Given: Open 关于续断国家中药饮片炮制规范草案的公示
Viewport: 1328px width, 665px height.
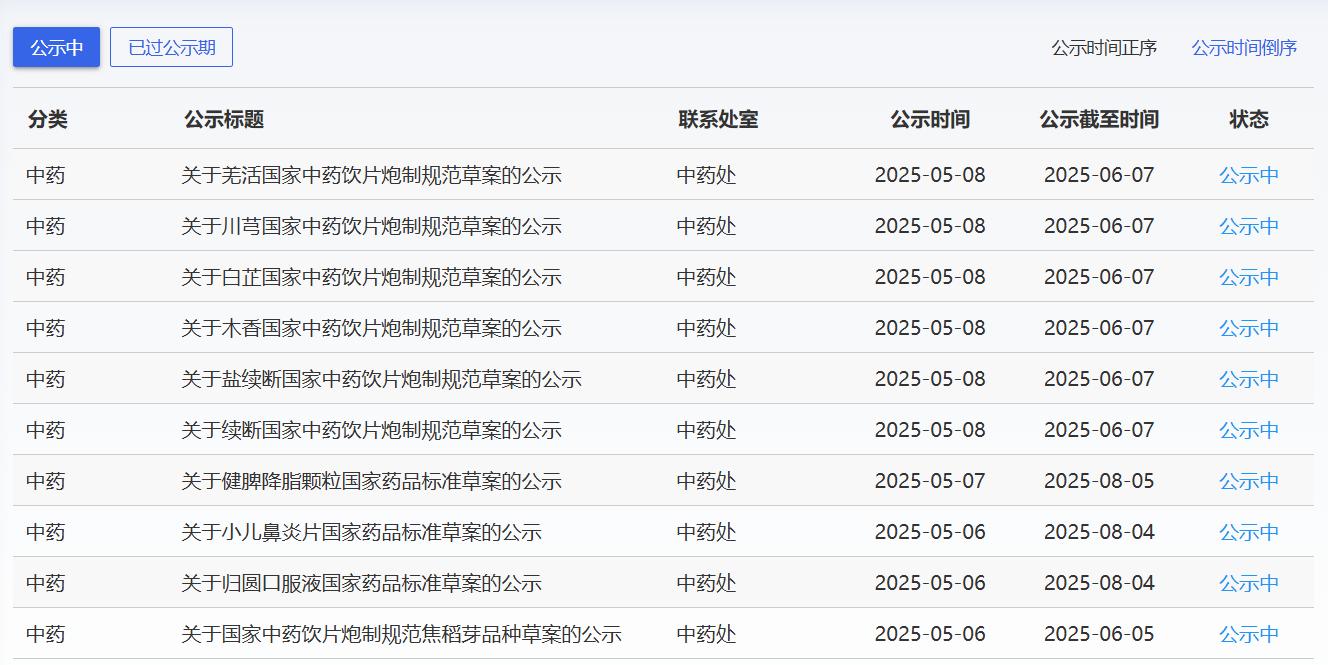Looking at the screenshot, I should (x=371, y=430).
